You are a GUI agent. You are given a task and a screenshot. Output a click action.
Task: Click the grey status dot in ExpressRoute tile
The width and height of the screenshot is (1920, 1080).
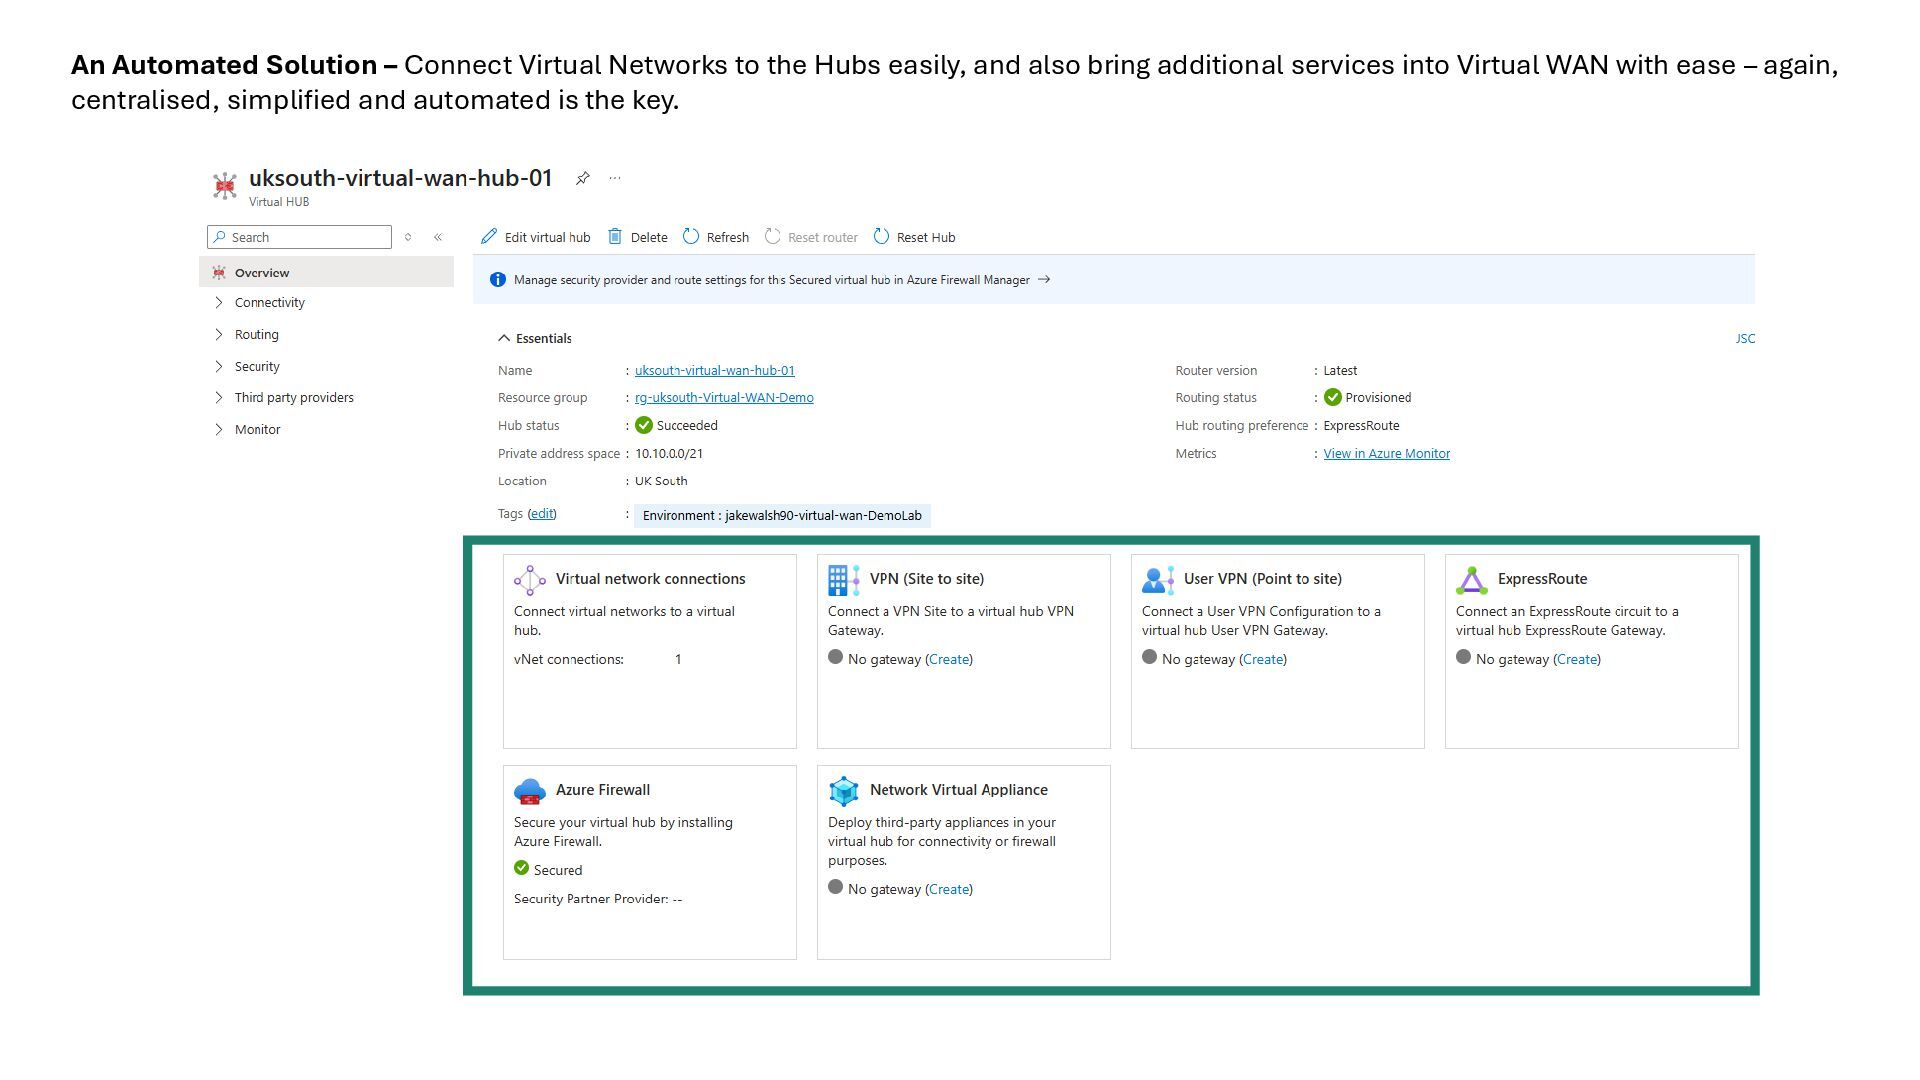pos(1464,657)
